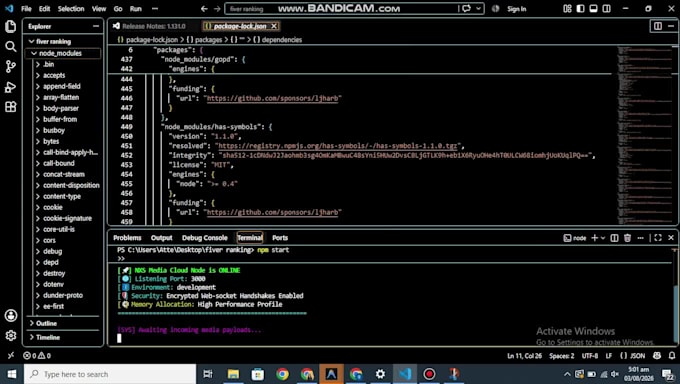
Task: Switch to the Debug Console tab
Action: tap(205, 238)
